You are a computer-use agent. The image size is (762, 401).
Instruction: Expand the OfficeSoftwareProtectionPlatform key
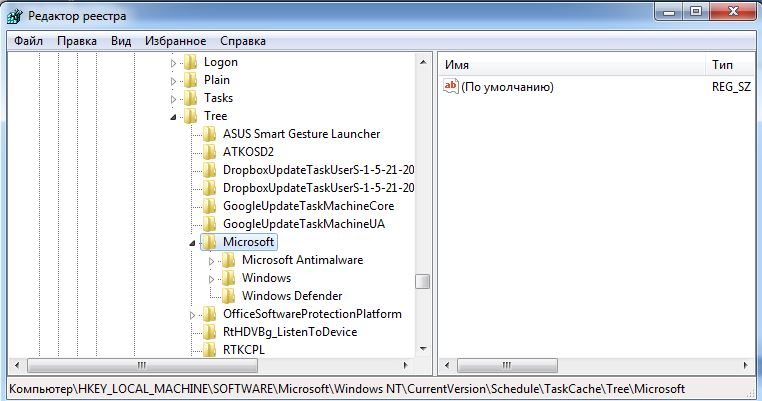click(x=192, y=315)
